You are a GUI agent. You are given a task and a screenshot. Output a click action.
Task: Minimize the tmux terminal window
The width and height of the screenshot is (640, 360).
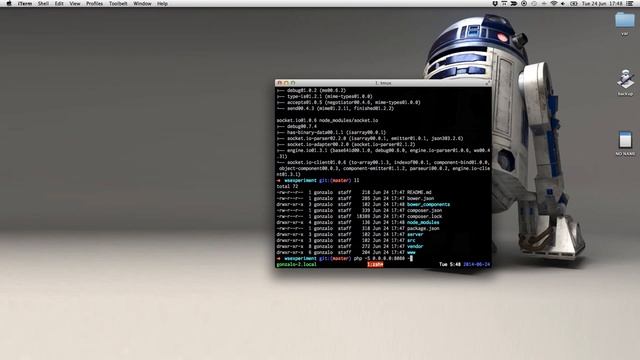[286, 83]
